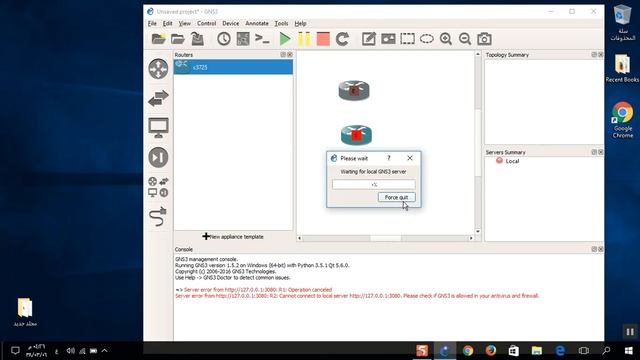Open project using the folder toolbar icon

tap(178, 39)
